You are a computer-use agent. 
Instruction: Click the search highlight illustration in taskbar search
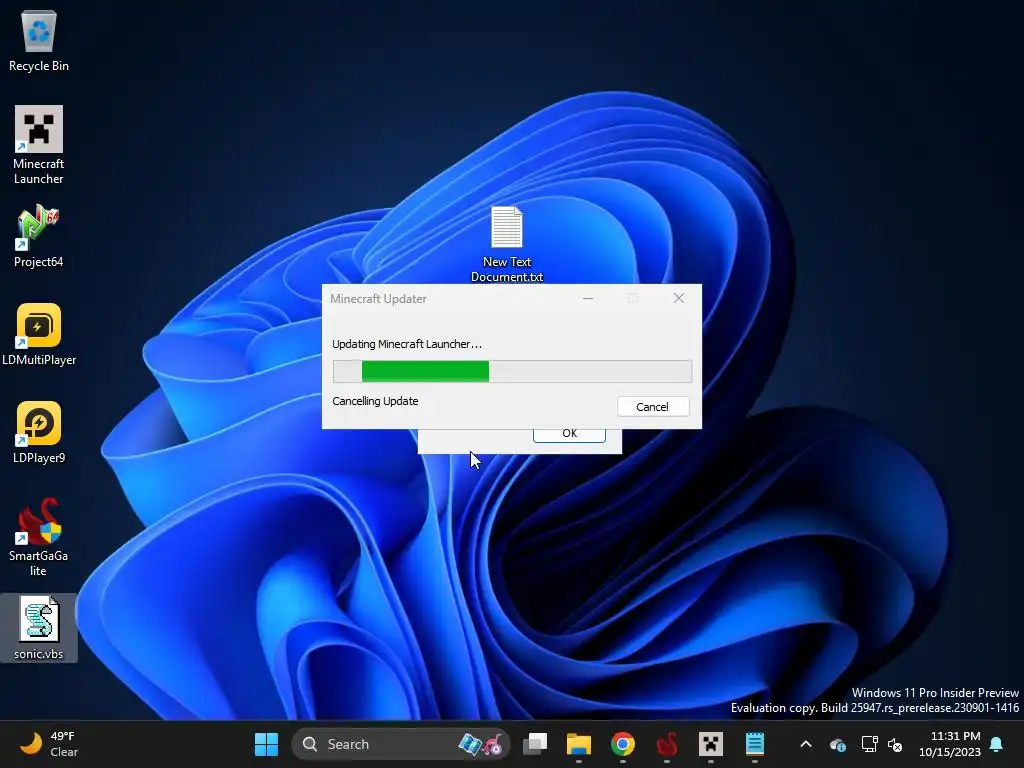tap(481, 744)
